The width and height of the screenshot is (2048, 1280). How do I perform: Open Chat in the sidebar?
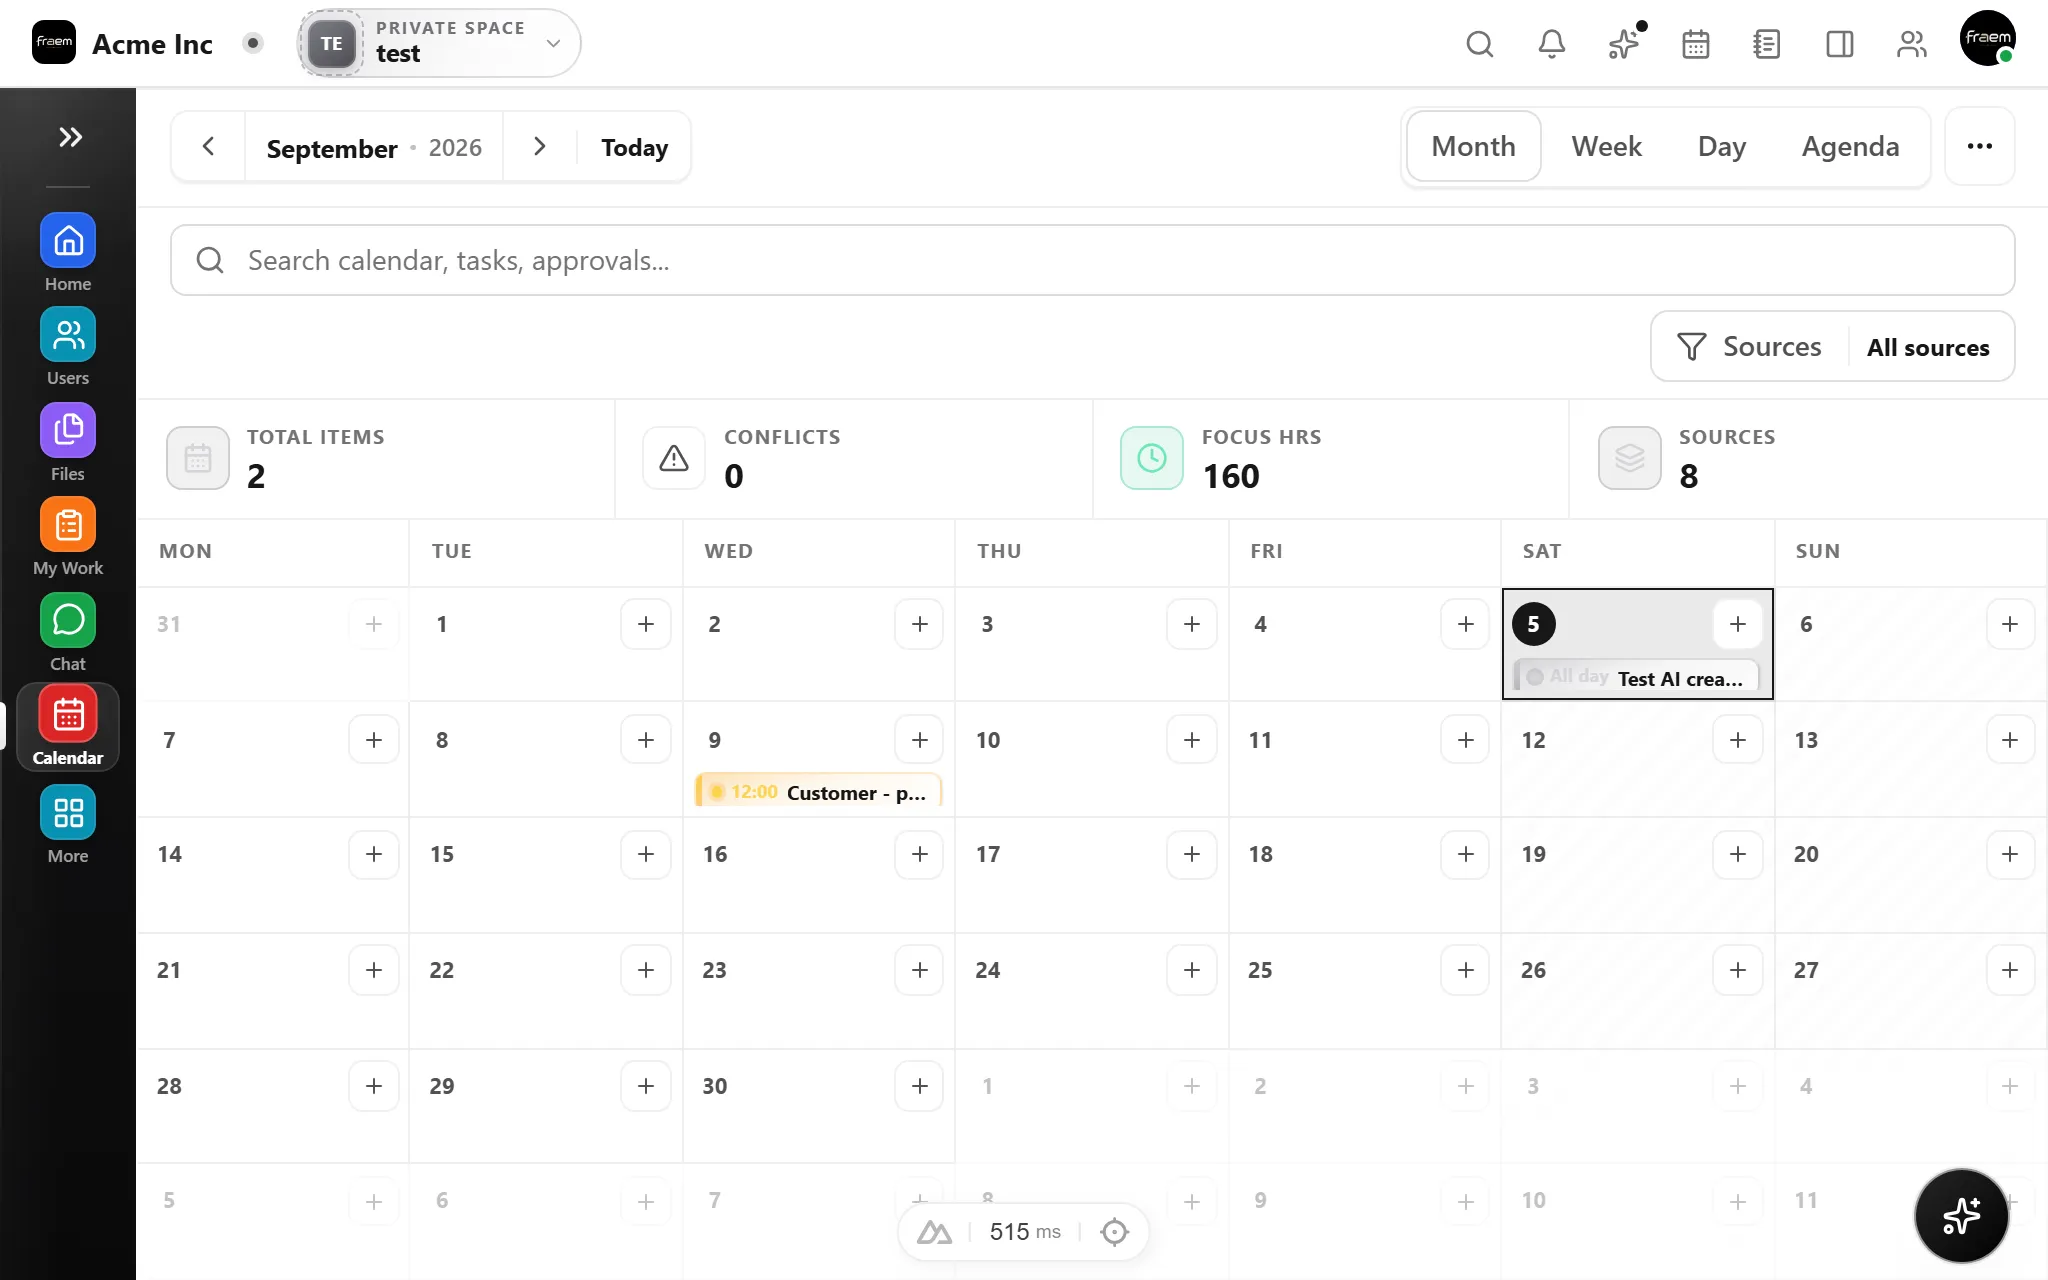point(68,620)
